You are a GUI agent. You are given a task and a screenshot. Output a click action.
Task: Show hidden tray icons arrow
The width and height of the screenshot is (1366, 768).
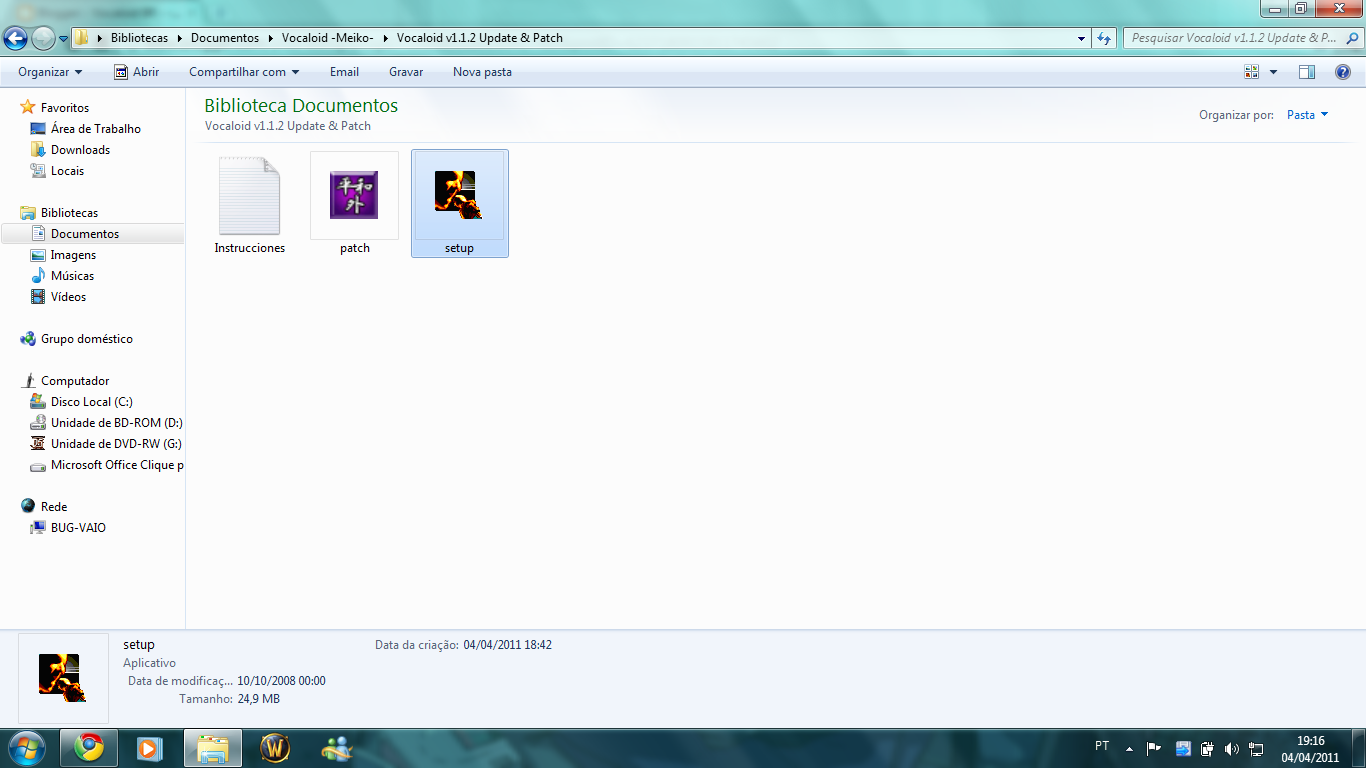[x=1130, y=748]
